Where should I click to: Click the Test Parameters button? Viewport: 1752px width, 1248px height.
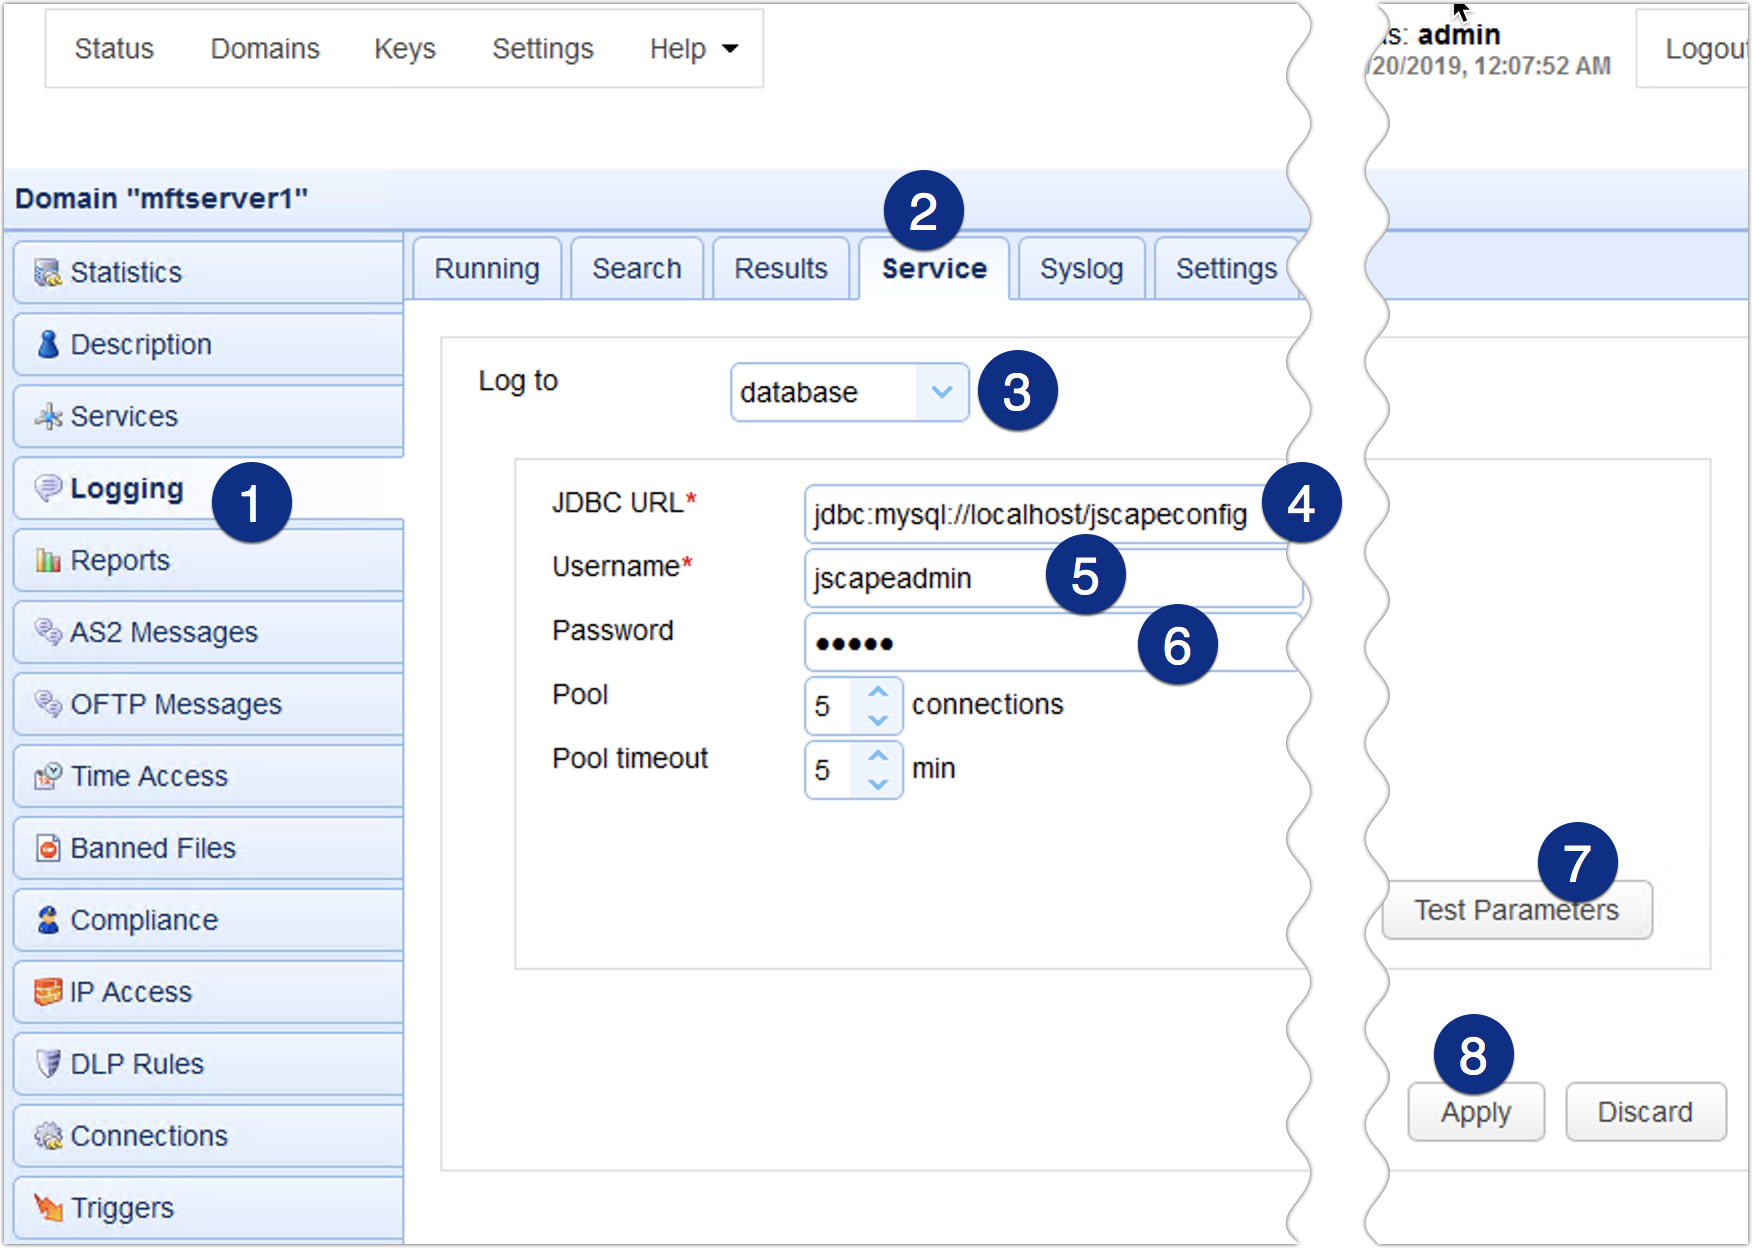1516,909
